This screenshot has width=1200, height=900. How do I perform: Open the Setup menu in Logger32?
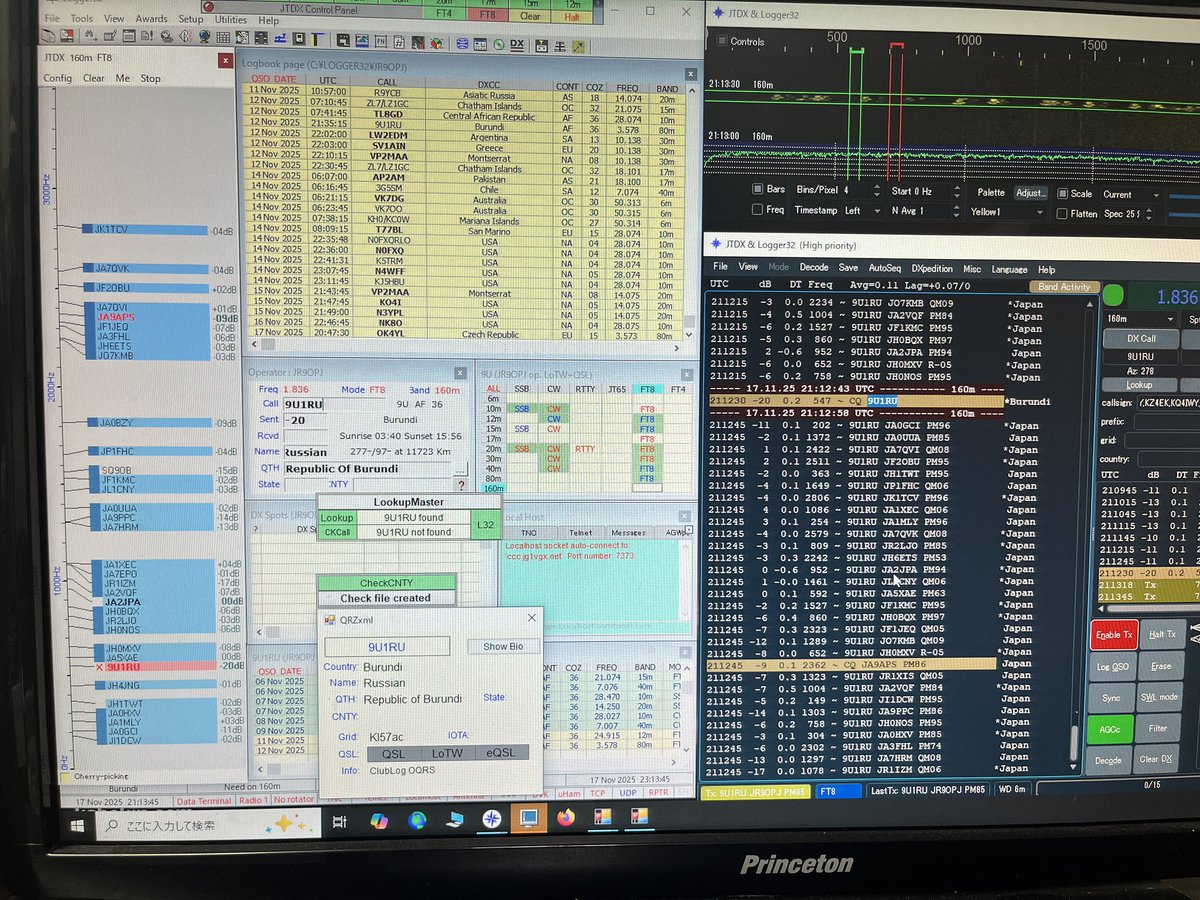pos(190,18)
